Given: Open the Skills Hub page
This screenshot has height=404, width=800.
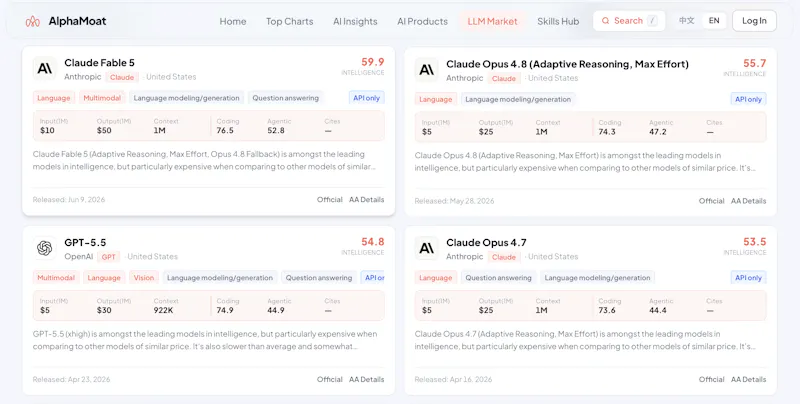Looking at the screenshot, I should pyautogui.click(x=558, y=21).
